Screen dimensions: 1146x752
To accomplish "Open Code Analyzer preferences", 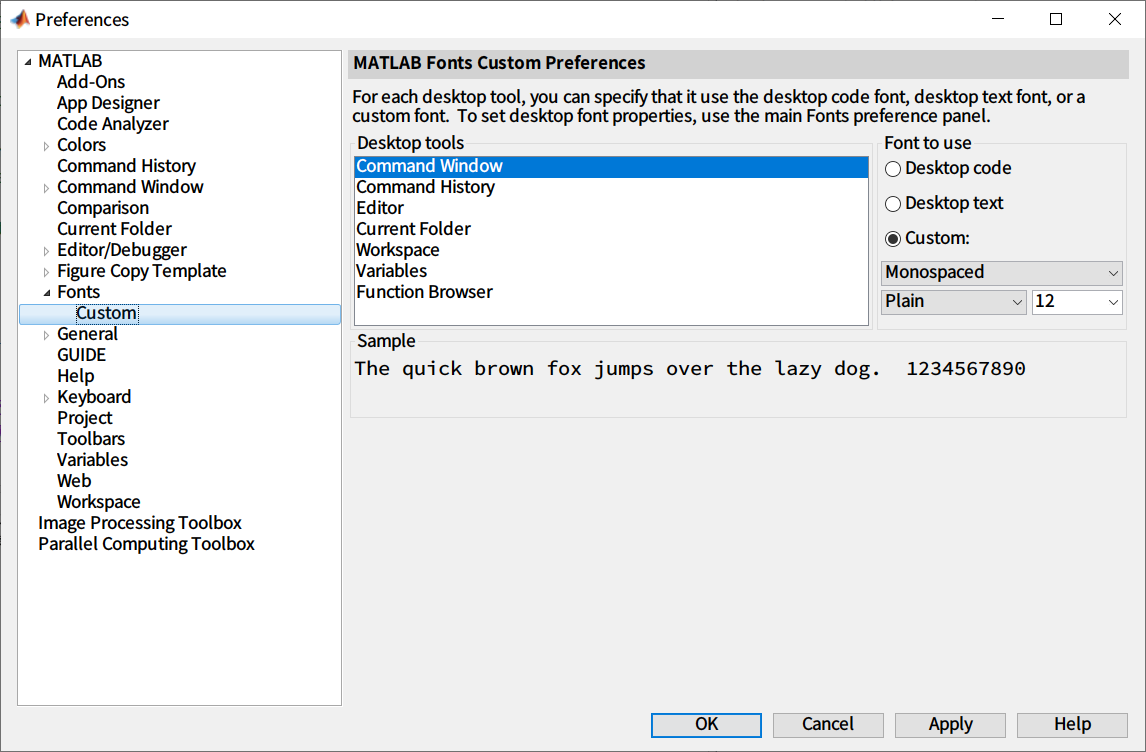I will [x=113, y=124].
